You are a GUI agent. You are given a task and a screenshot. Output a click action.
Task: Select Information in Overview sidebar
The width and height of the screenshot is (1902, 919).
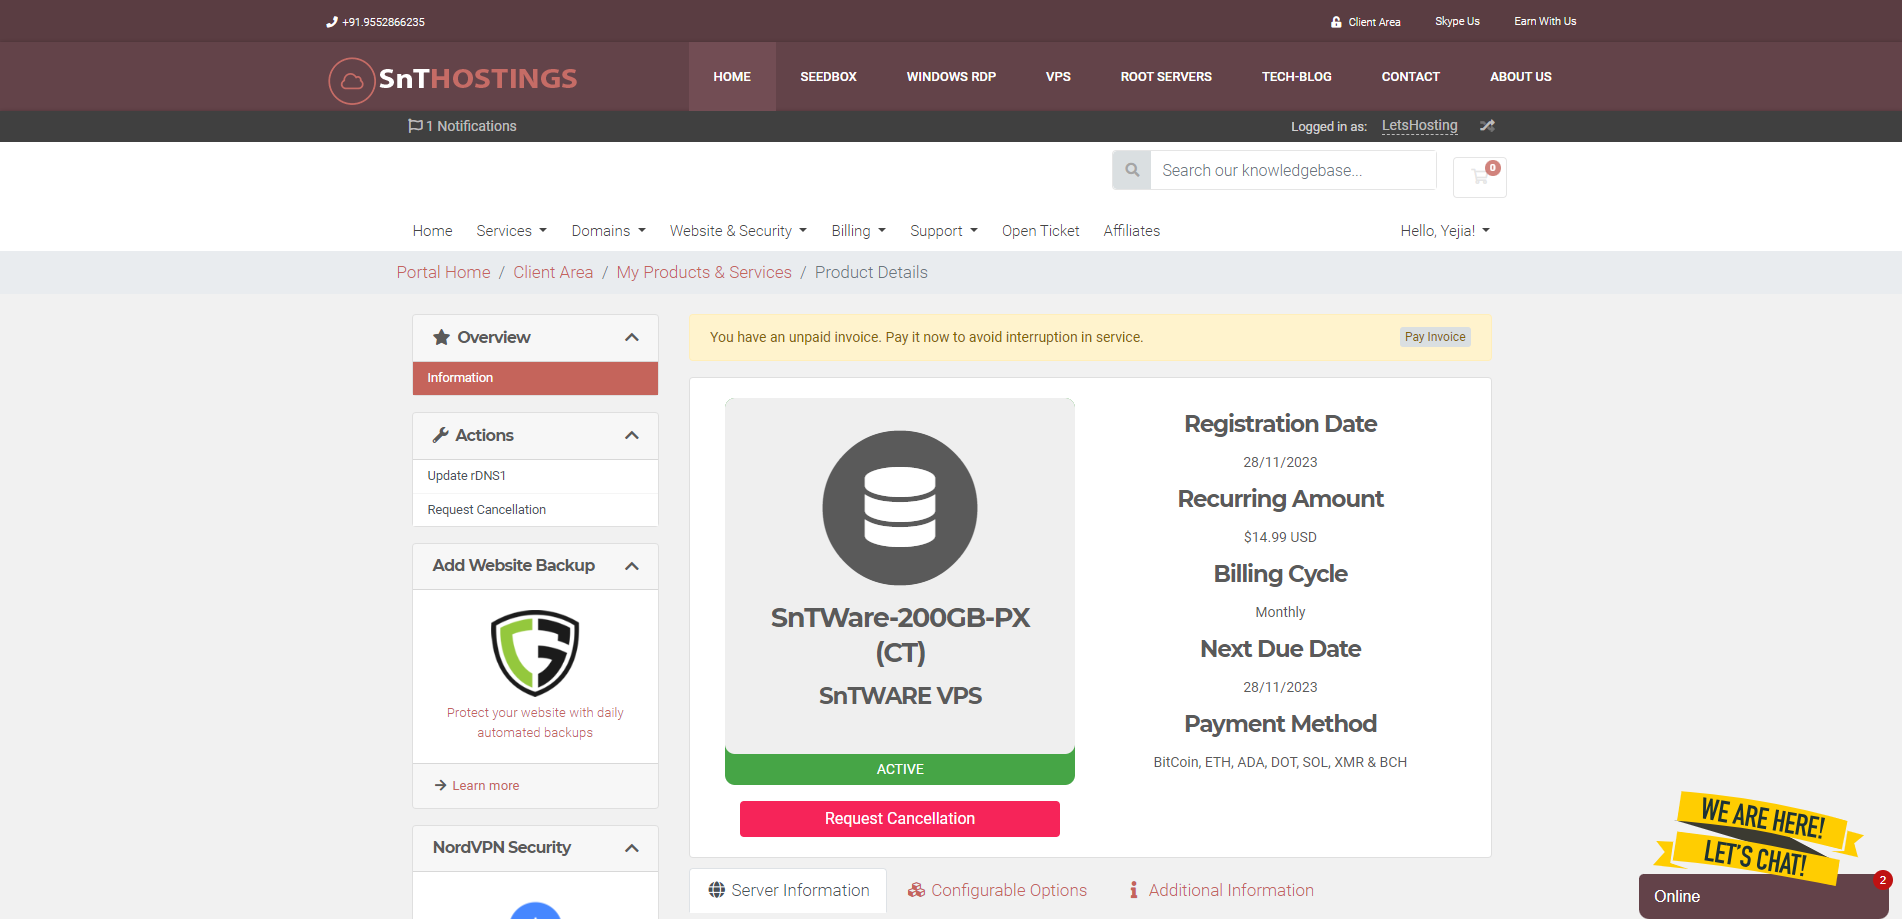tap(535, 378)
